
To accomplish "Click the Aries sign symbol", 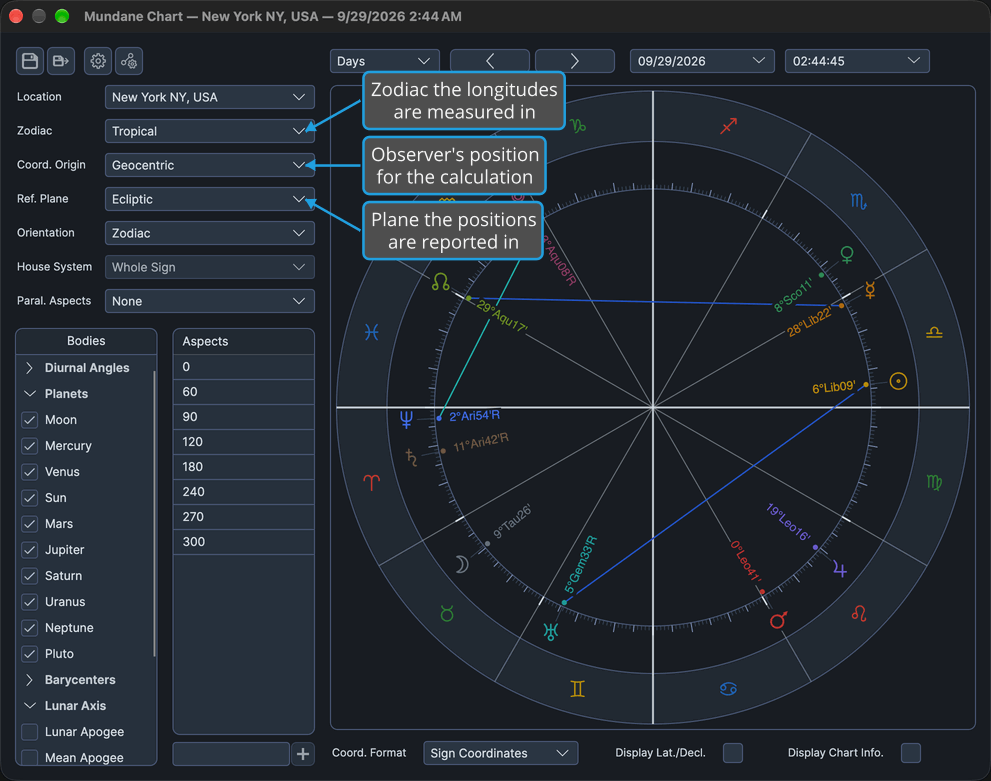I will 372,483.
